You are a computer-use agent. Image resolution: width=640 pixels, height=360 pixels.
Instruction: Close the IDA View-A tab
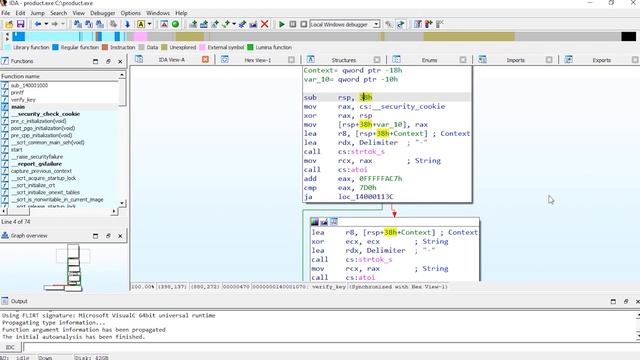tap(205, 60)
